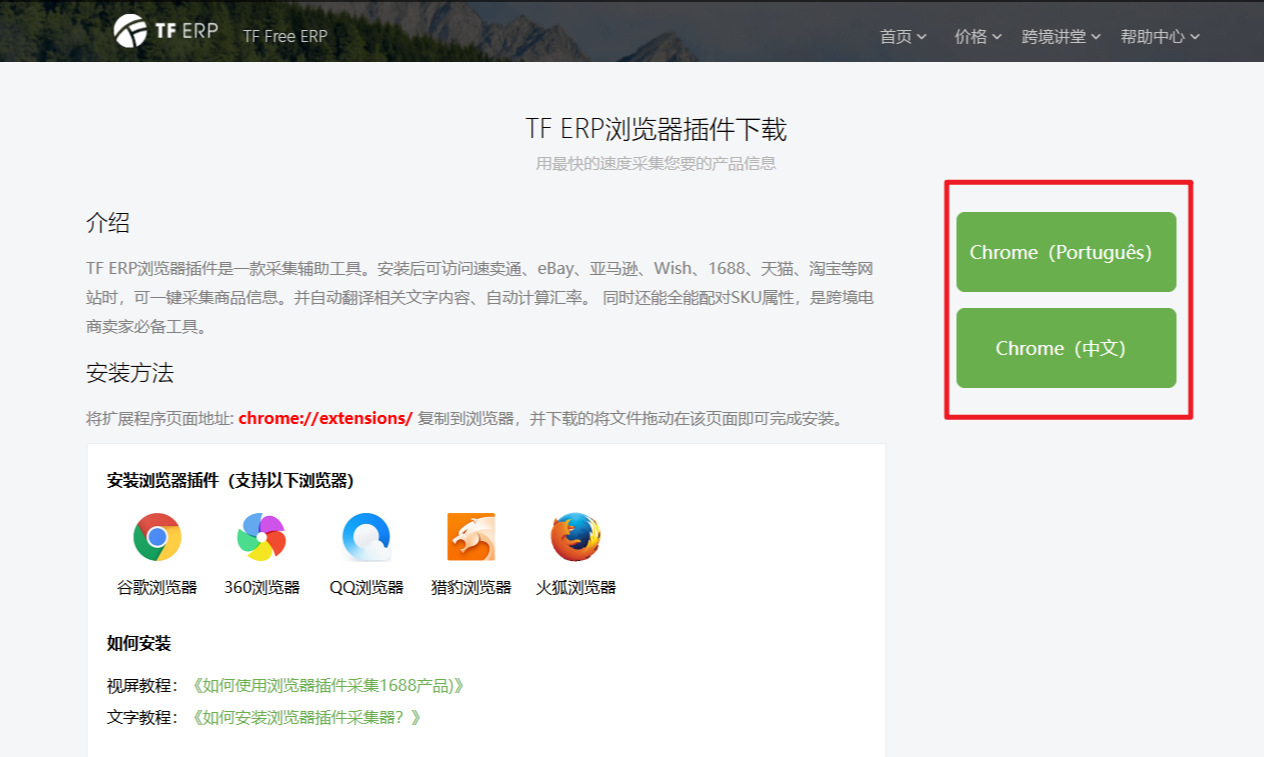Download the Chrome (Português) plugin
Screen dimensions: 1264x757
click(x=1066, y=252)
